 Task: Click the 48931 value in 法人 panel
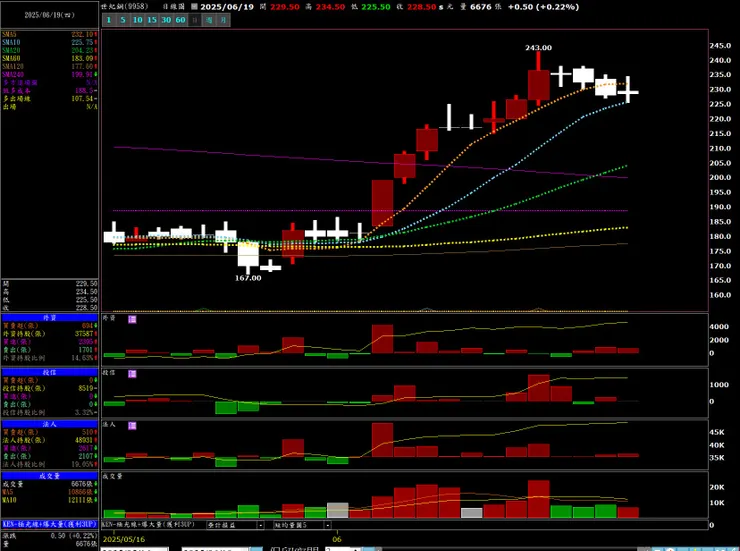coord(84,440)
